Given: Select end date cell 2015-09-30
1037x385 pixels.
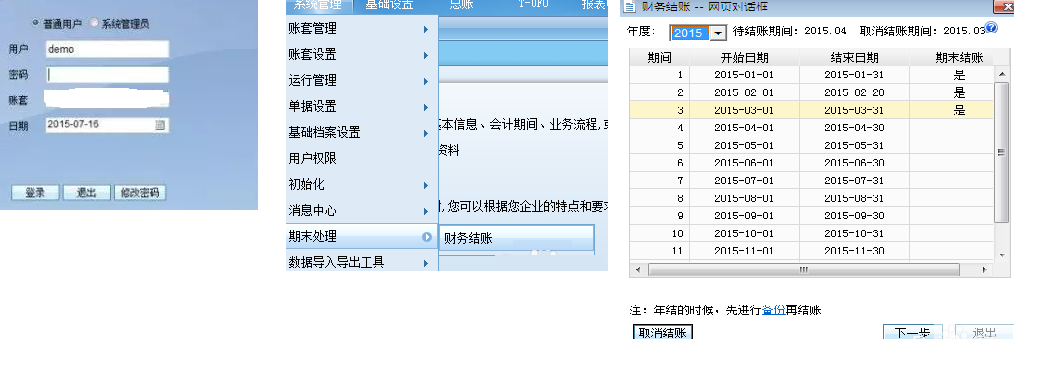Looking at the screenshot, I should pyautogui.click(x=854, y=216).
